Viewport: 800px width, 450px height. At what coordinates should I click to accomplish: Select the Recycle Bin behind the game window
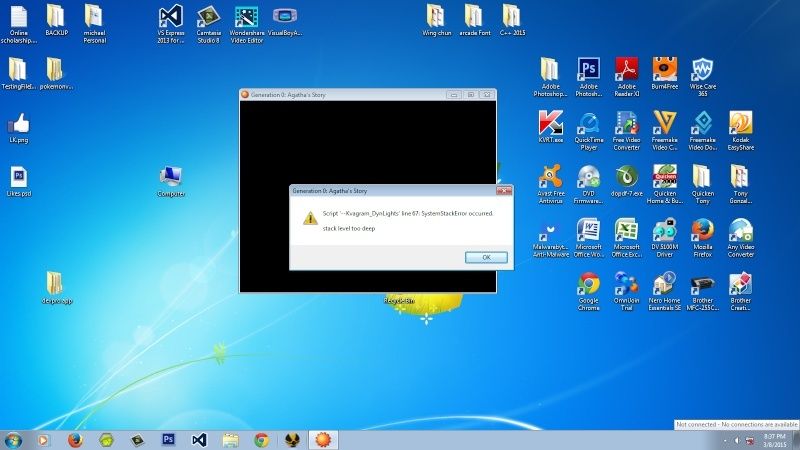pos(398,301)
